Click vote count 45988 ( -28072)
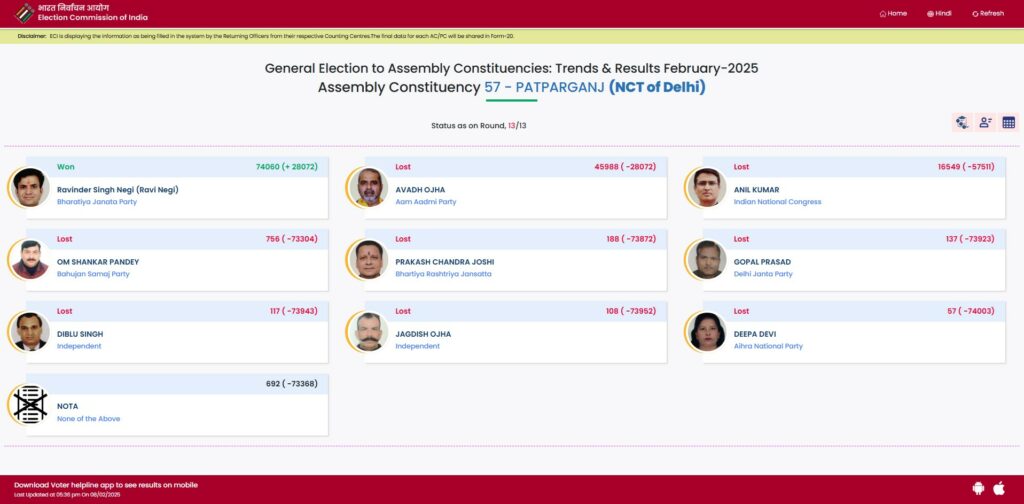 pos(625,167)
